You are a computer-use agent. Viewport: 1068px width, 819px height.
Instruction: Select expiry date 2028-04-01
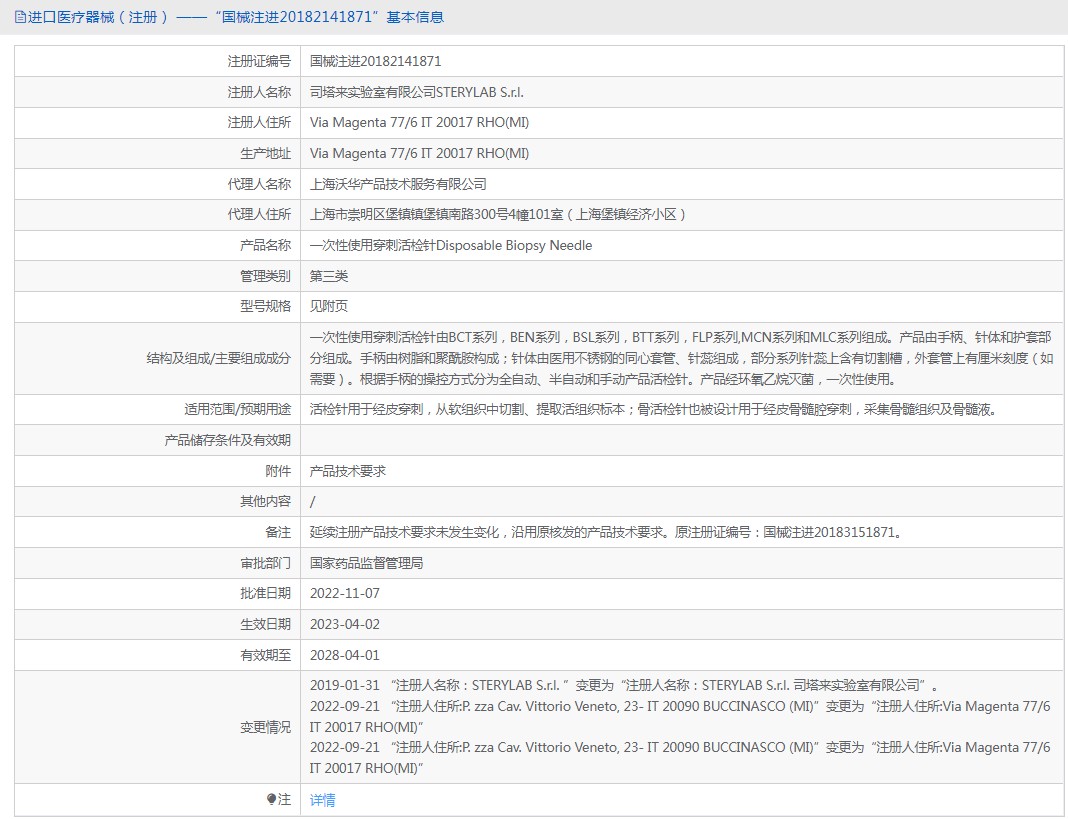click(345, 655)
